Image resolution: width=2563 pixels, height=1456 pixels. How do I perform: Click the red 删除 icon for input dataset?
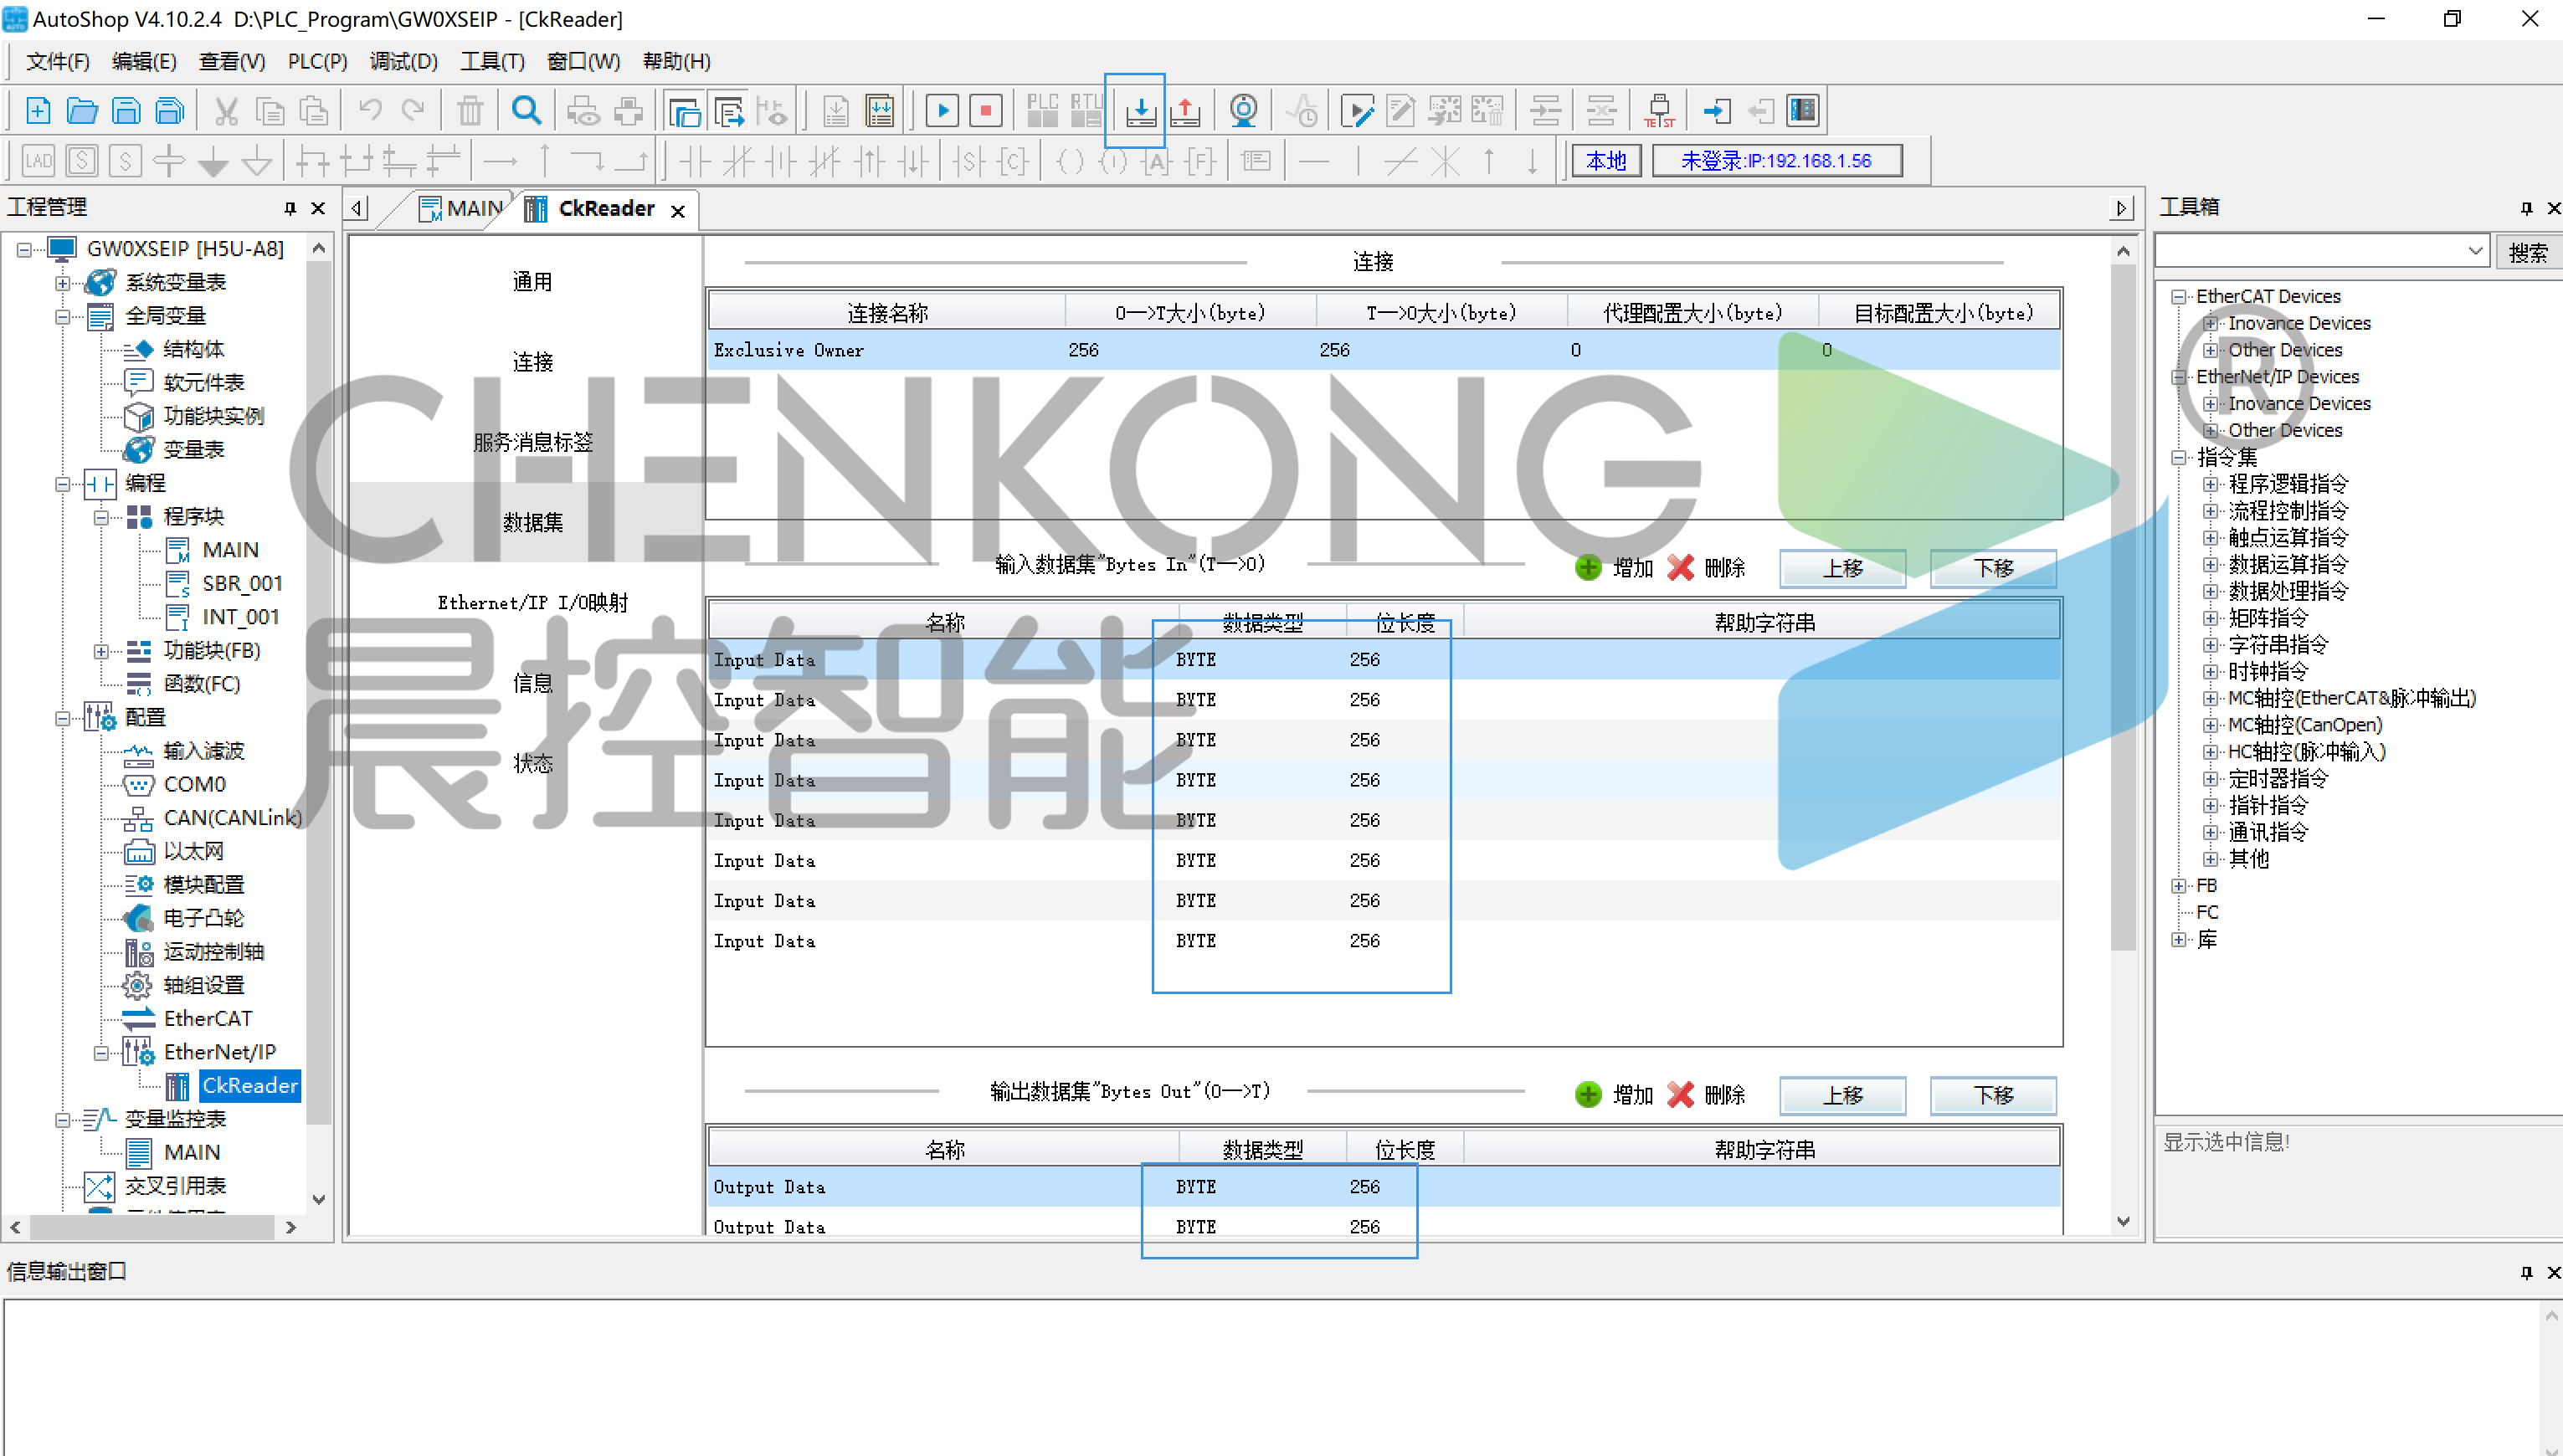coord(1681,568)
